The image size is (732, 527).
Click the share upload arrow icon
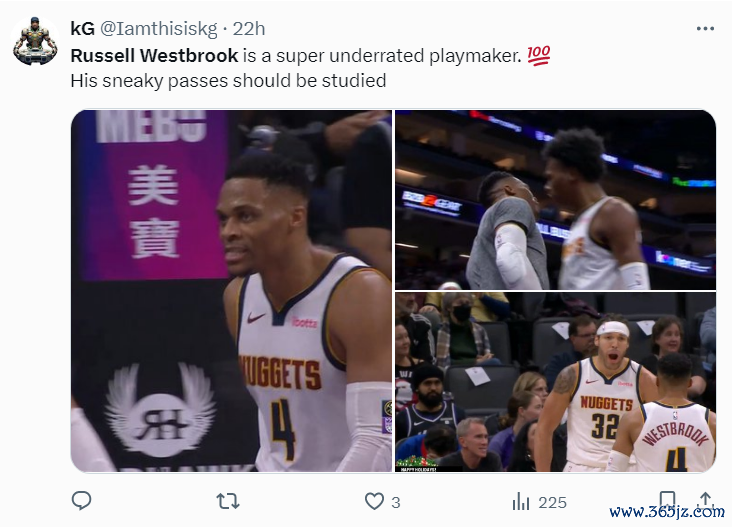click(705, 499)
